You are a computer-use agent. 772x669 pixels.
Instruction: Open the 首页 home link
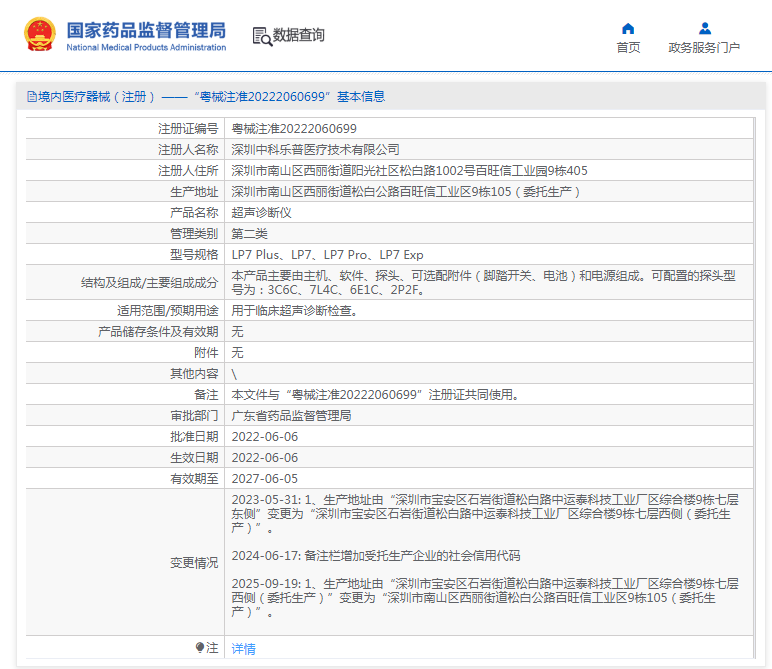(628, 48)
